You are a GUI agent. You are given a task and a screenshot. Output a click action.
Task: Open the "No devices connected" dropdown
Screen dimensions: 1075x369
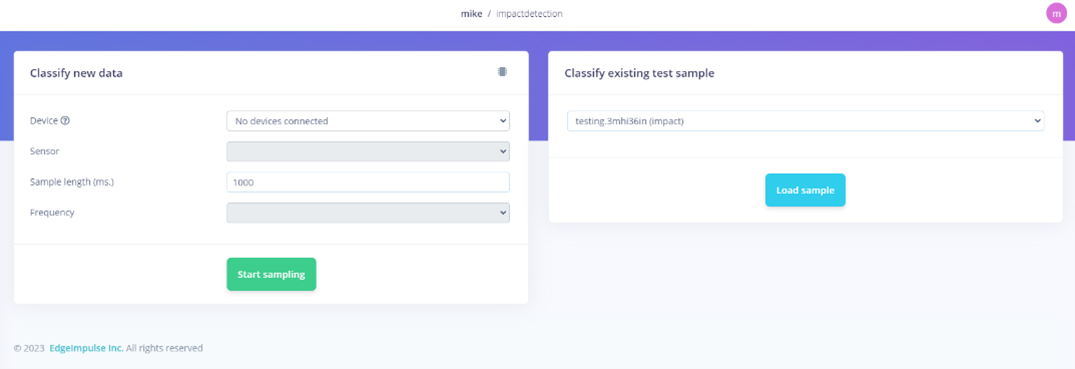click(368, 121)
